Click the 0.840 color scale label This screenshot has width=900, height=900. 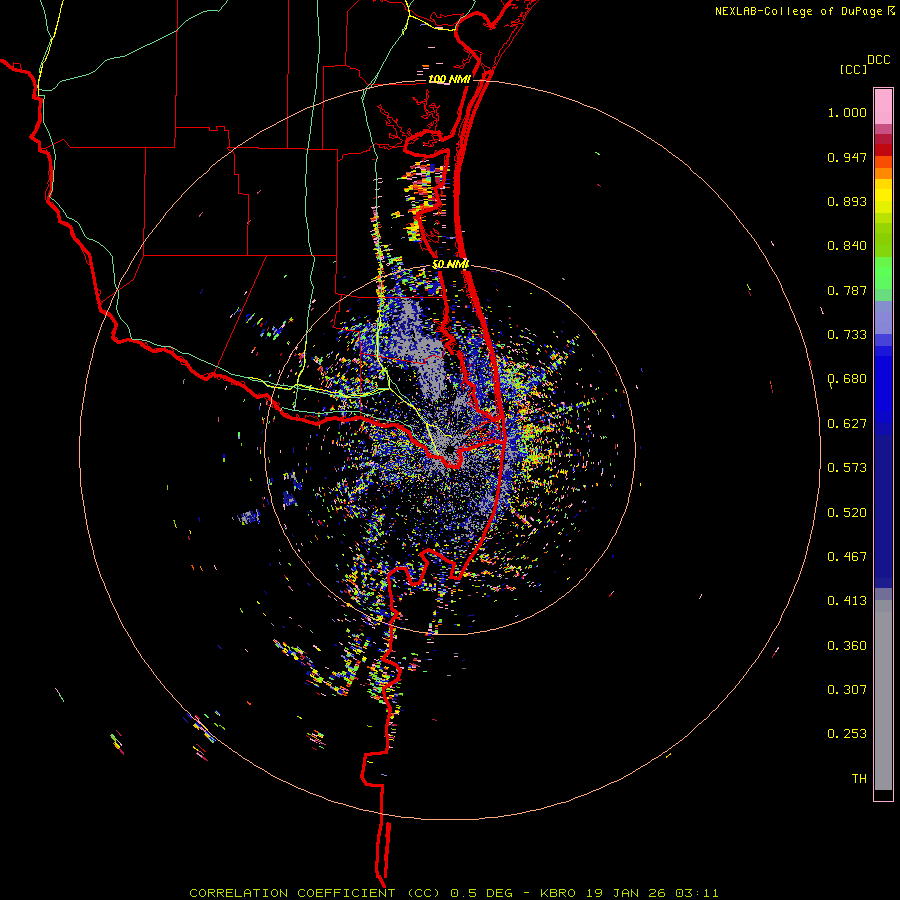847,246
